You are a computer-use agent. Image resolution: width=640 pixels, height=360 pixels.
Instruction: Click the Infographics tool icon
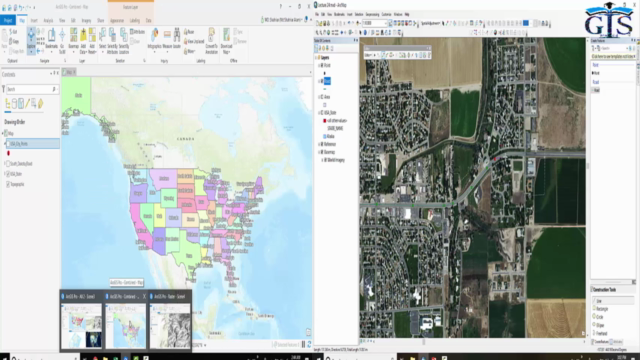(155, 35)
